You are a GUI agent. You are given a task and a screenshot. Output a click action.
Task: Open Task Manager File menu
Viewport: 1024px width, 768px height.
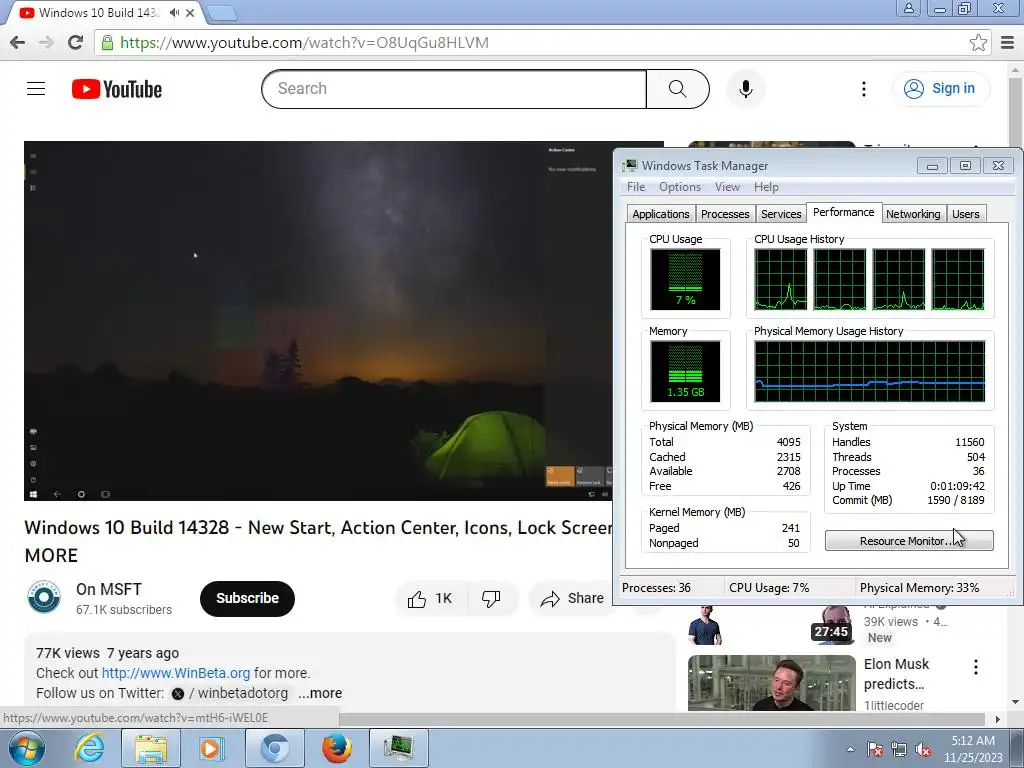point(635,187)
